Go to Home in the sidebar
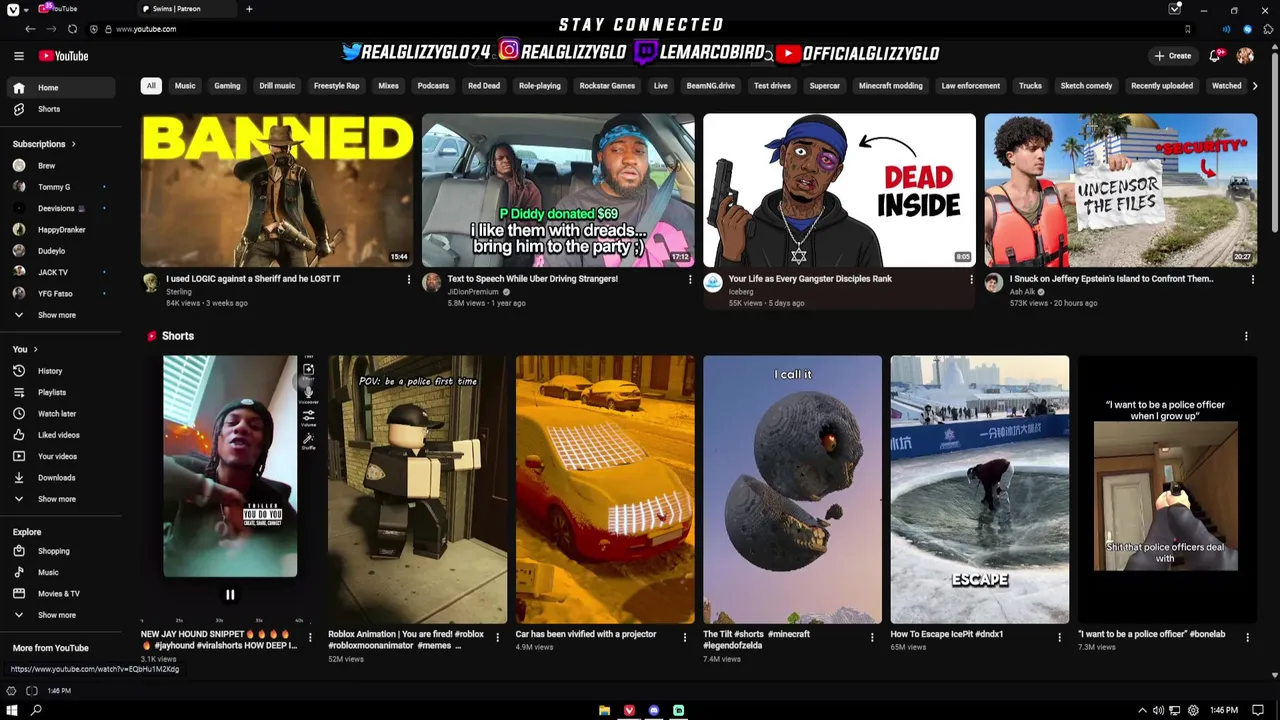This screenshot has height=720, width=1280. [x=61, y=88]
